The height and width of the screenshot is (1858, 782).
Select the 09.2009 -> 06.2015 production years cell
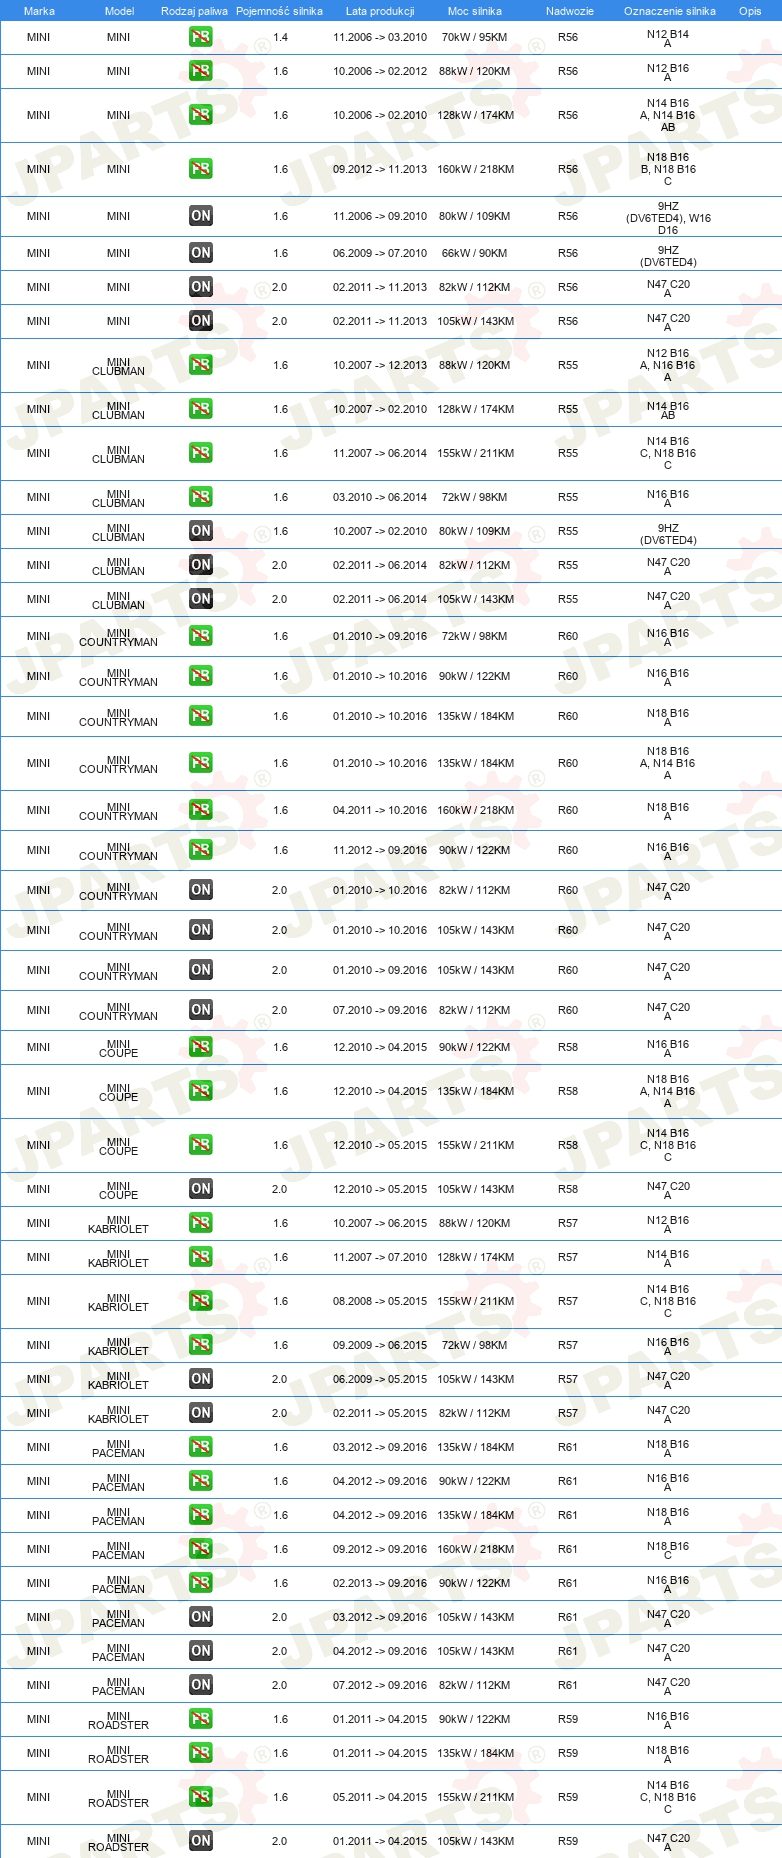(x=380, y=1345)
